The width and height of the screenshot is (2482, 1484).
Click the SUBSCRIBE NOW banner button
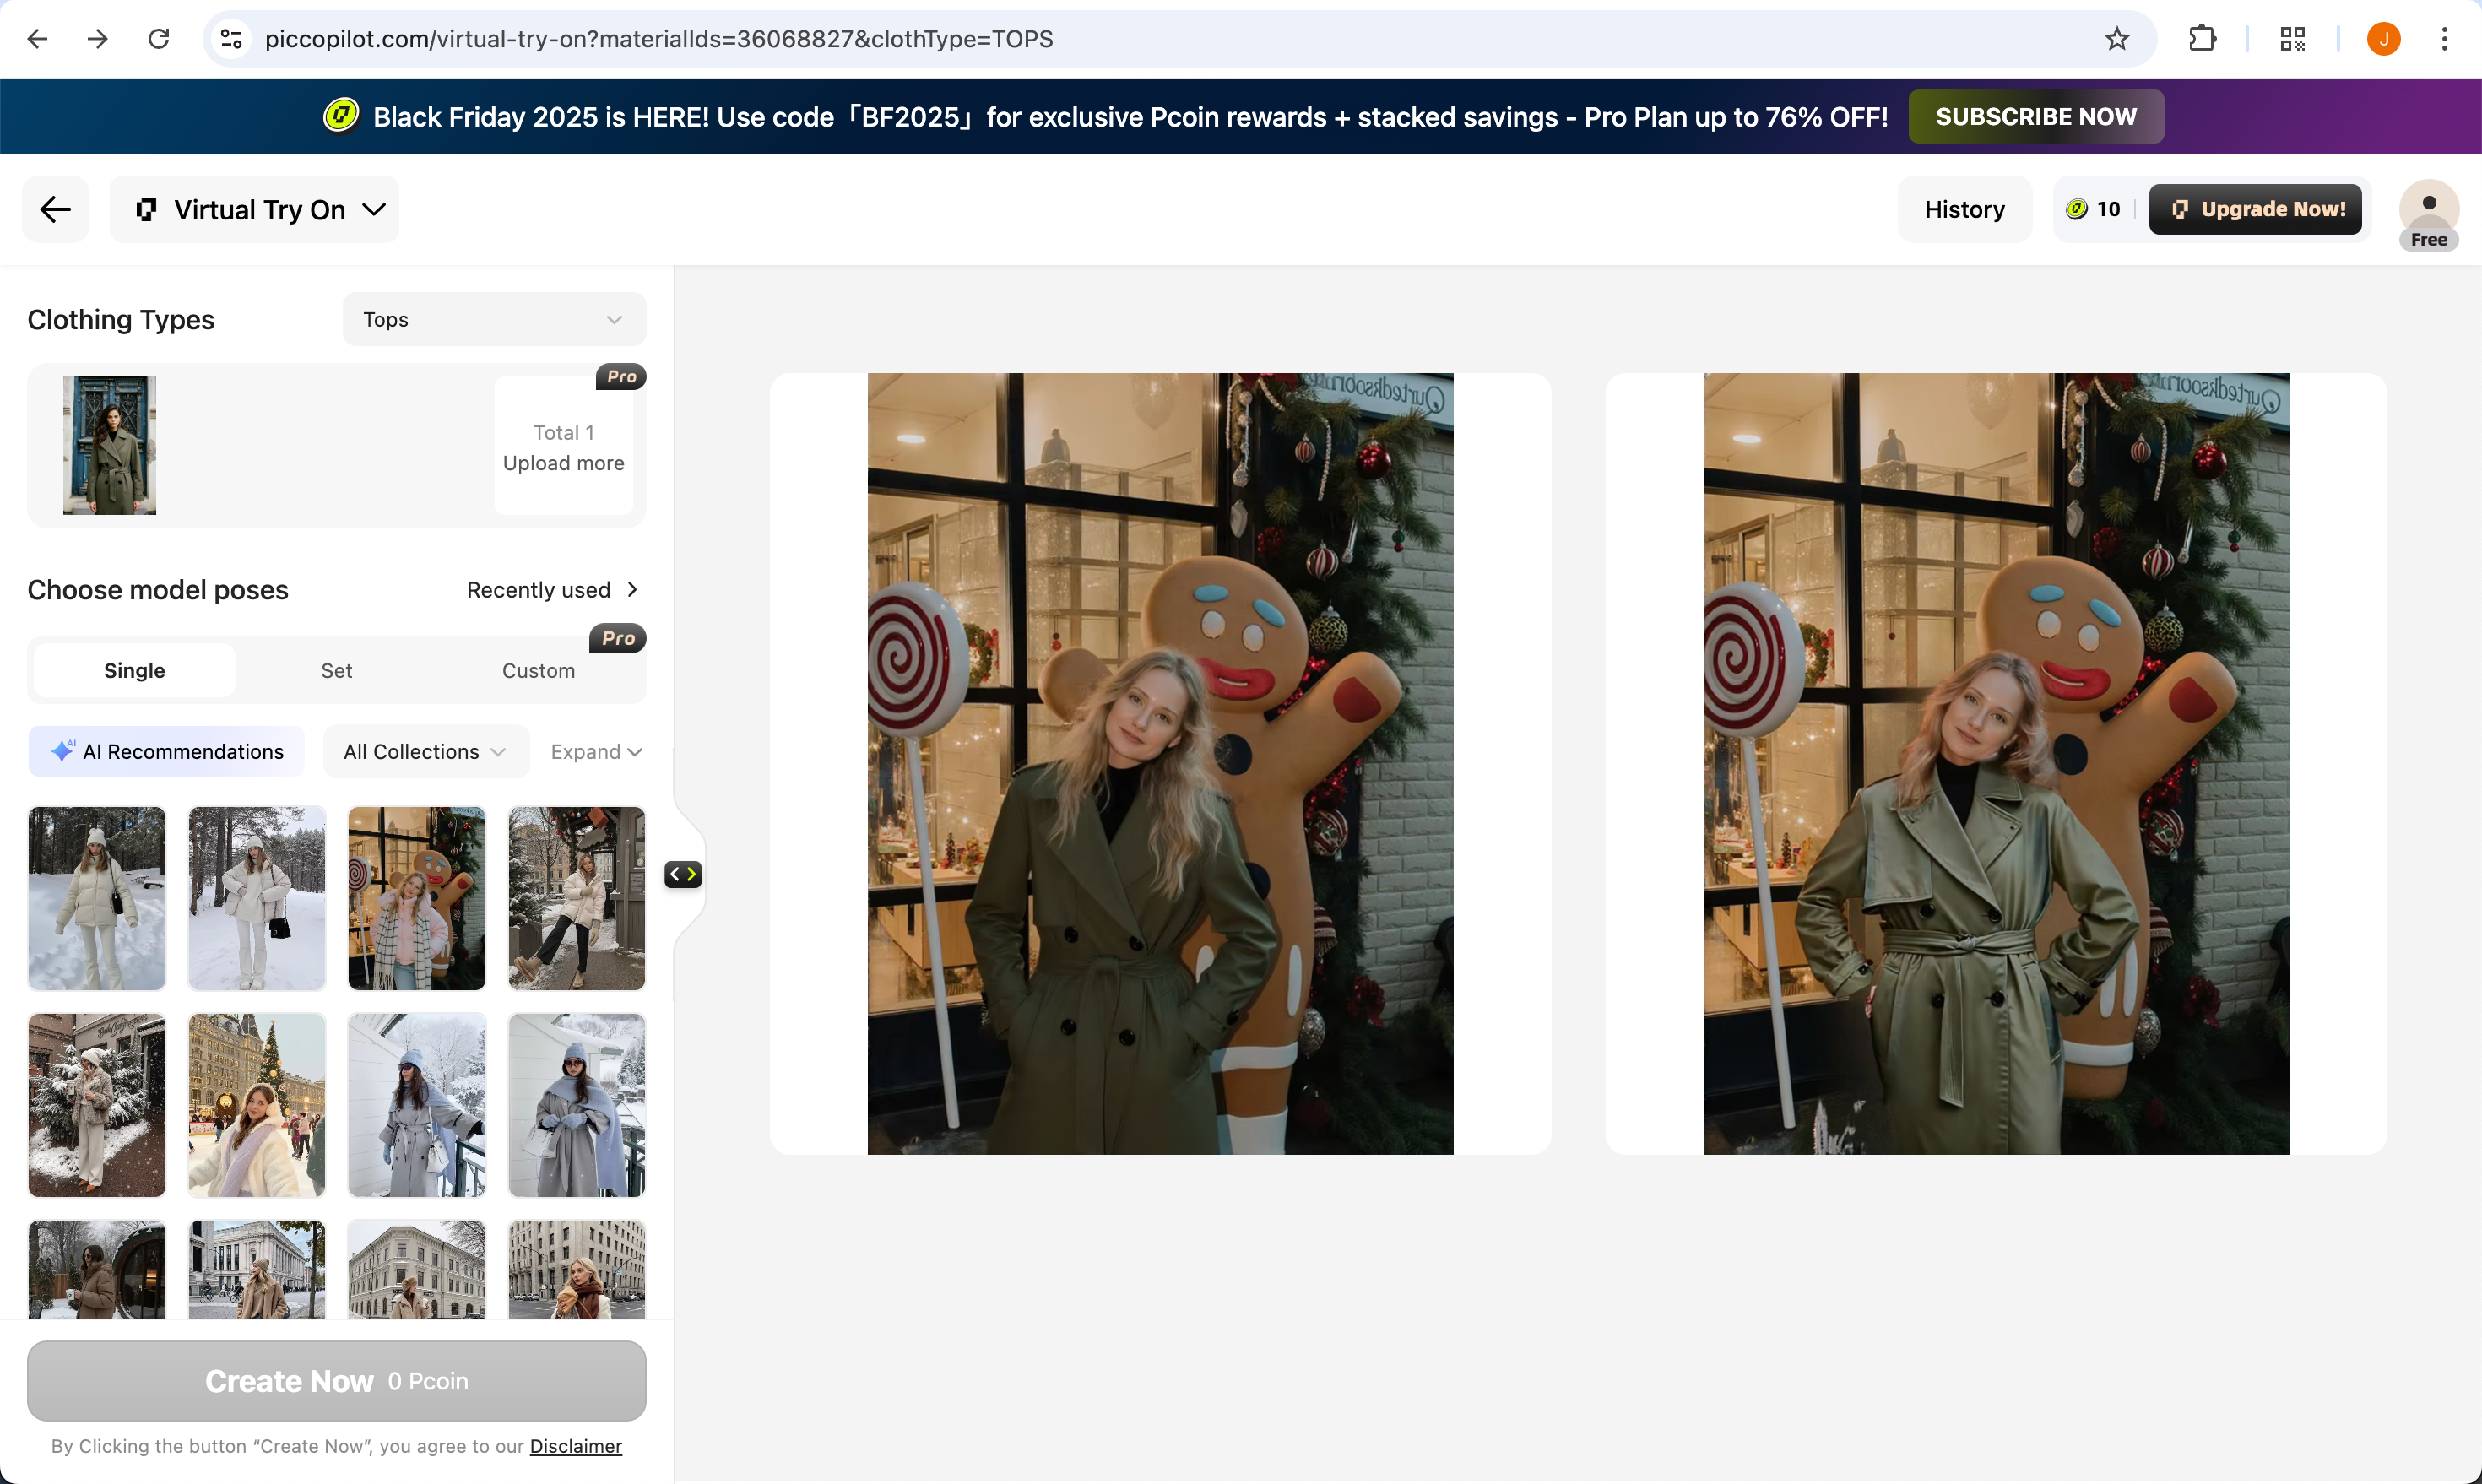point(2035,117)
